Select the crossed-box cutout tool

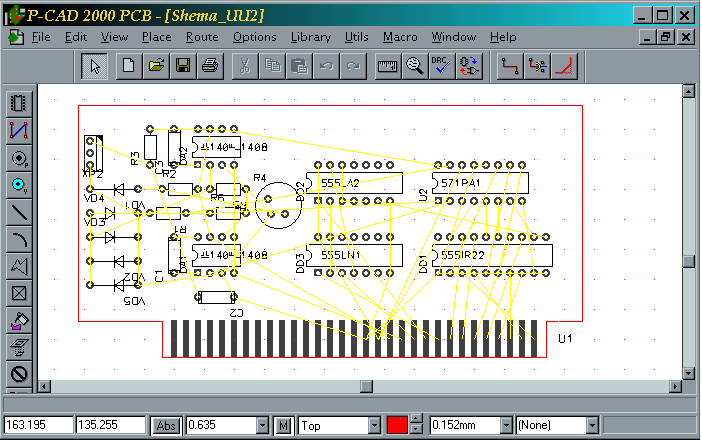tap(19, 294)
